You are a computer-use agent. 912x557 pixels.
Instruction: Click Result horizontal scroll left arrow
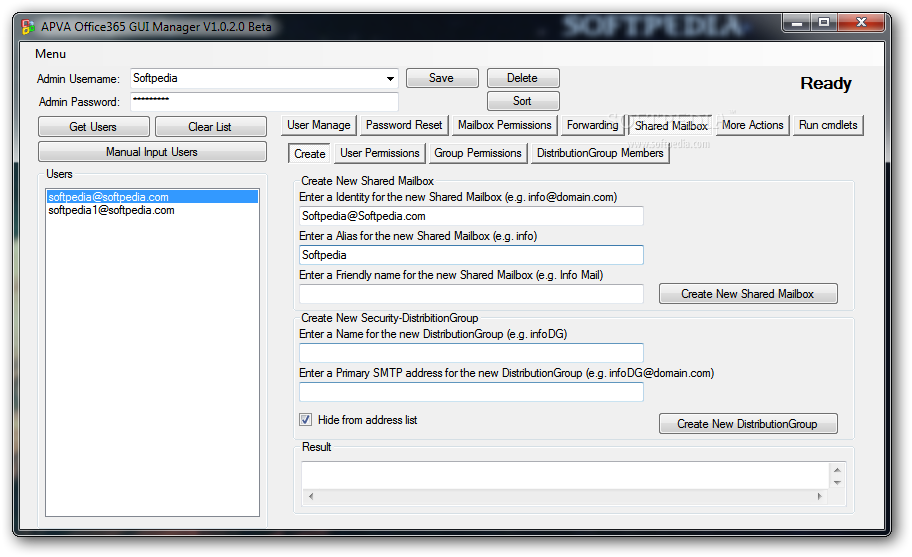coord(311,497)
